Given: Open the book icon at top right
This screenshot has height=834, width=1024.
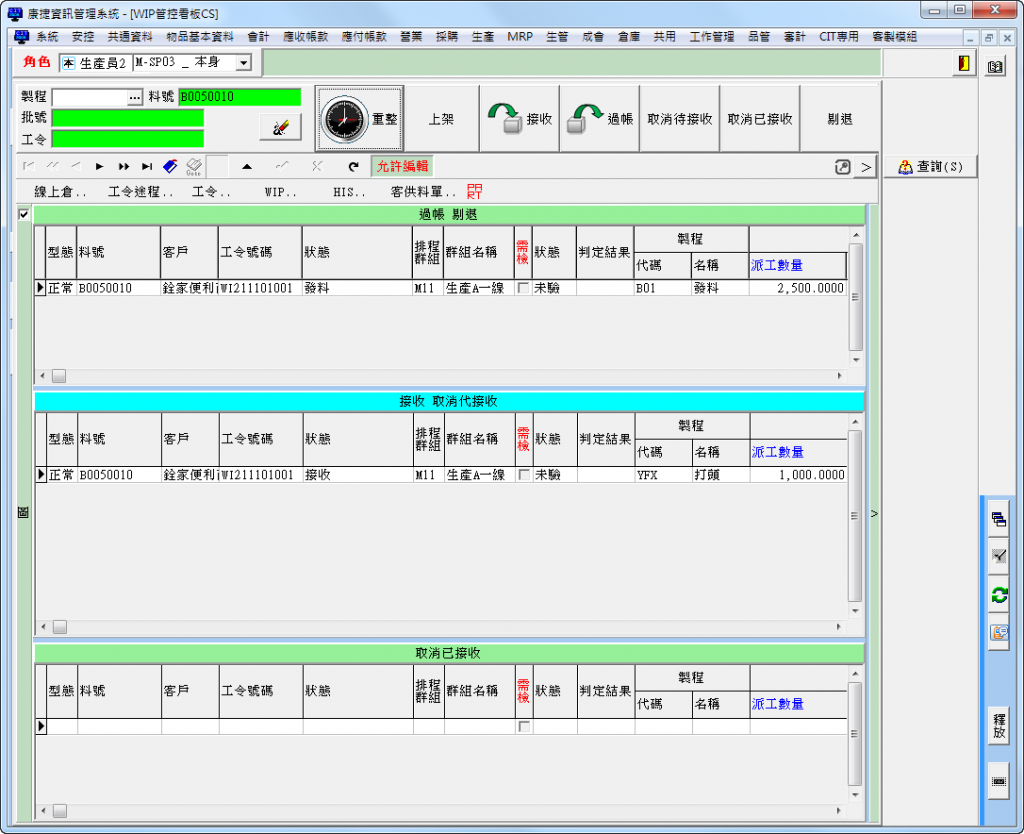Looking at the screenshot, I should coord(995,67).
